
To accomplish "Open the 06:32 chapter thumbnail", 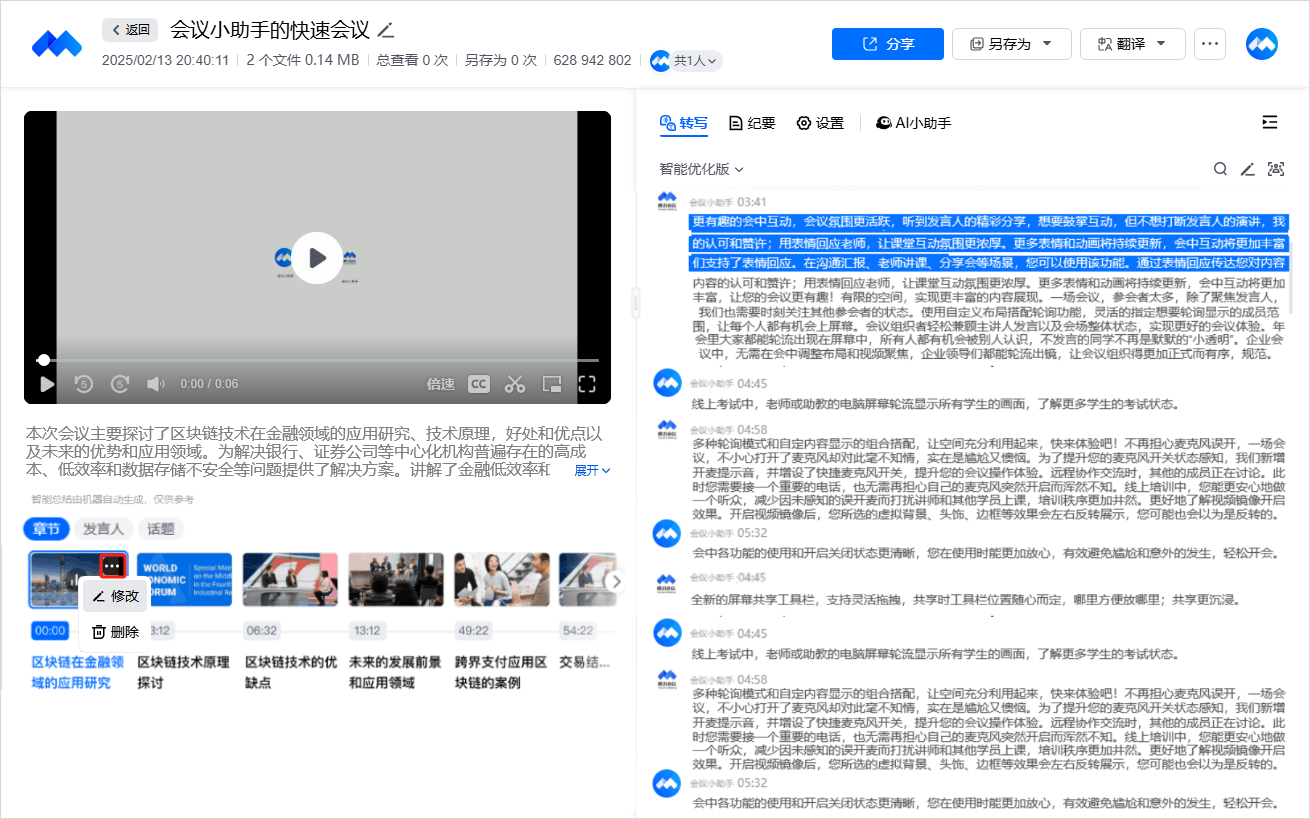I will (290, 580).
